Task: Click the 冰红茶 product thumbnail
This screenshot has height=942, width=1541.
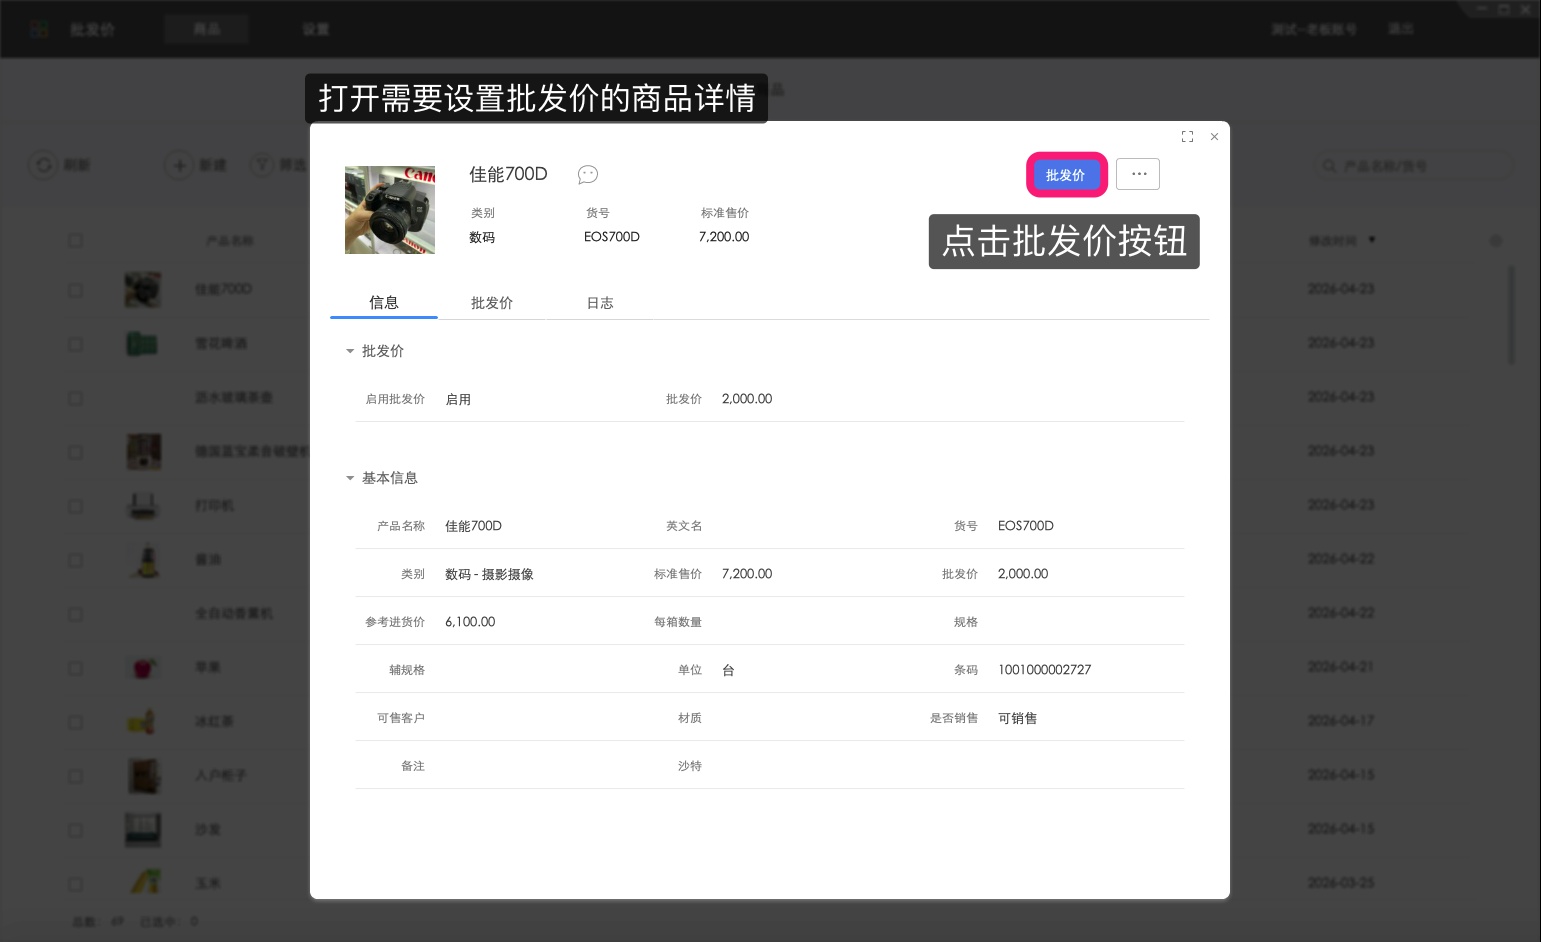Action: [143, 722]
